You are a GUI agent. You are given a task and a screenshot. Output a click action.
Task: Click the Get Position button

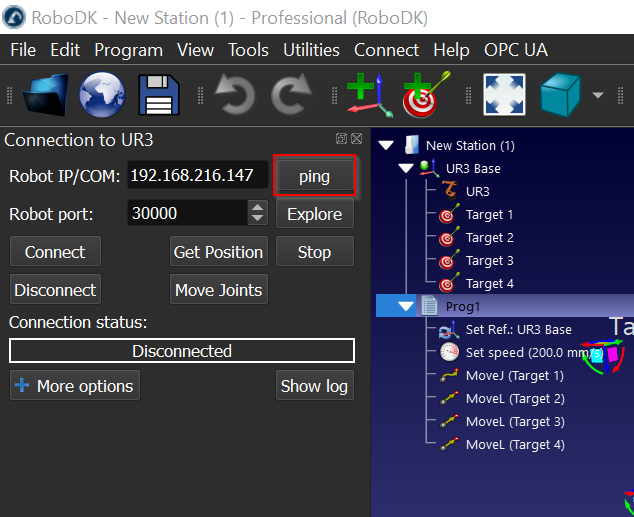(219, 251)
